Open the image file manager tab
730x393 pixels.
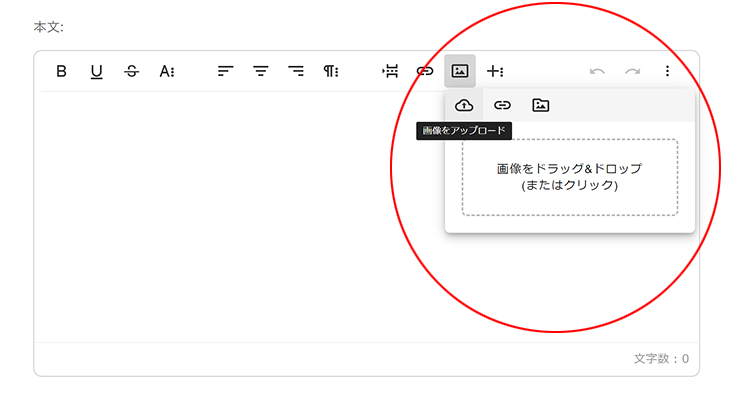[541, 105]
